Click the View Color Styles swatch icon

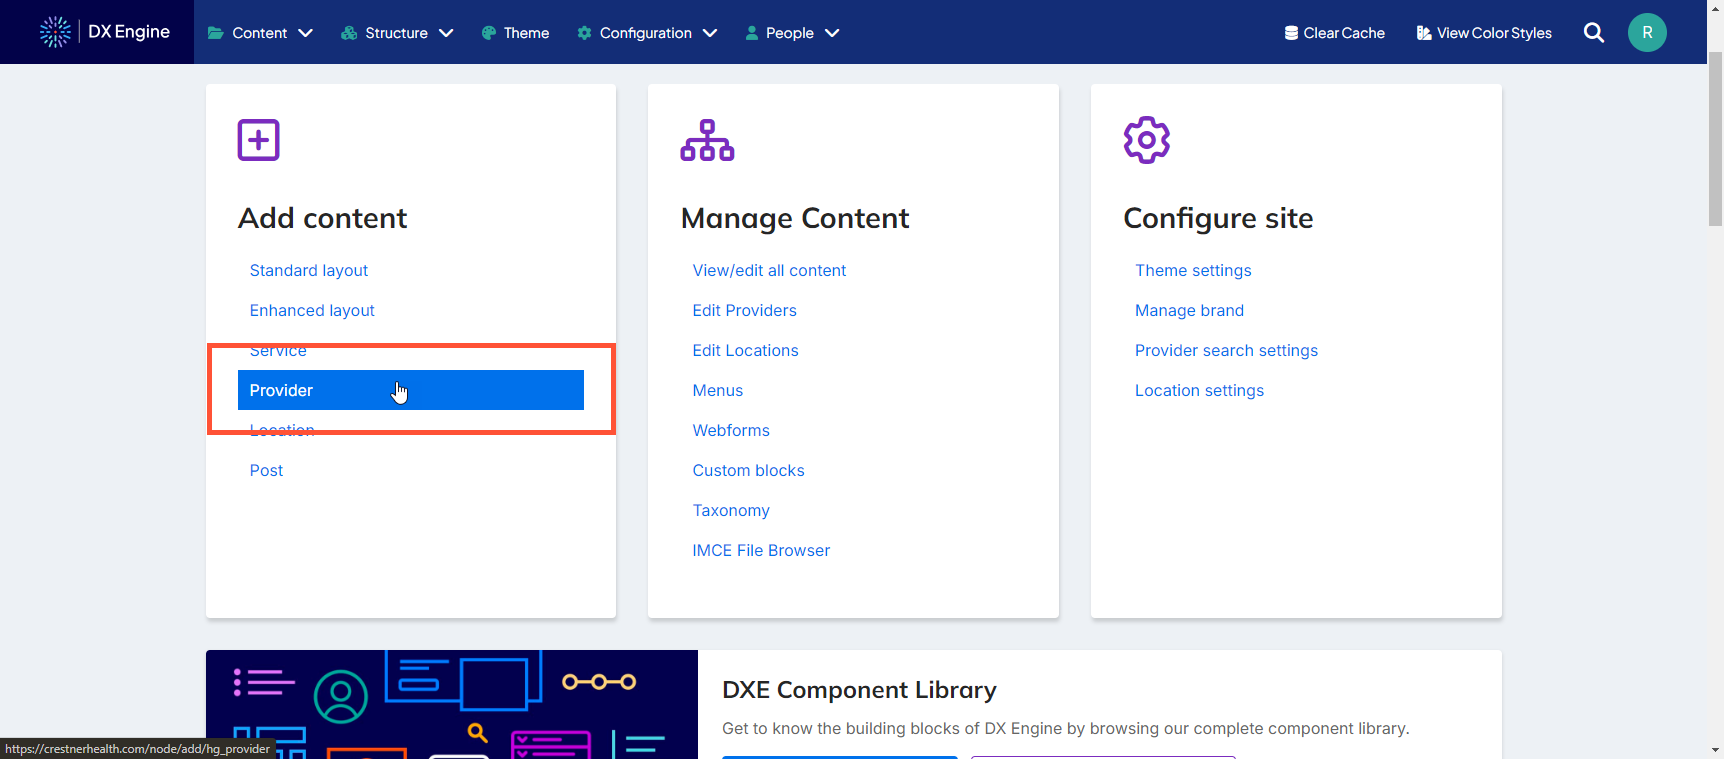point(1424,33)
